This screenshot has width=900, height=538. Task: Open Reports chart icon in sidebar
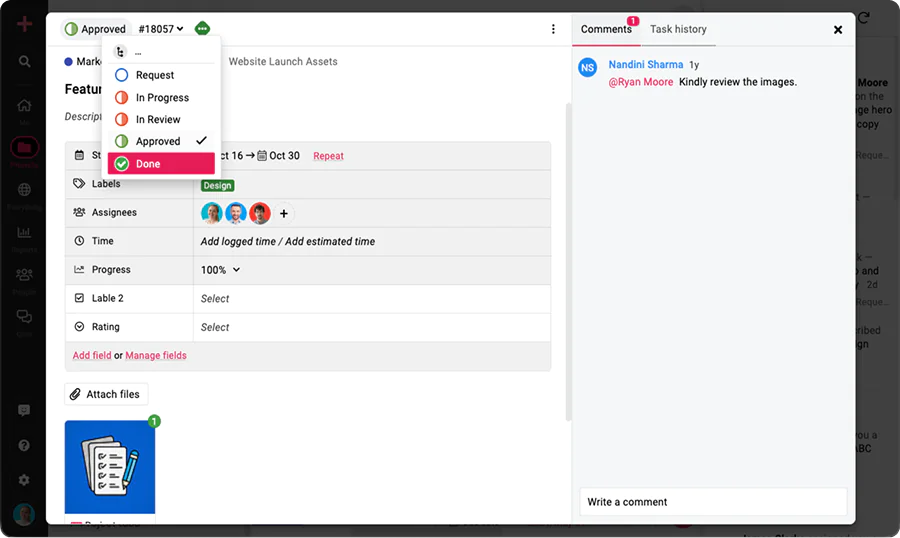click(24, 232)
